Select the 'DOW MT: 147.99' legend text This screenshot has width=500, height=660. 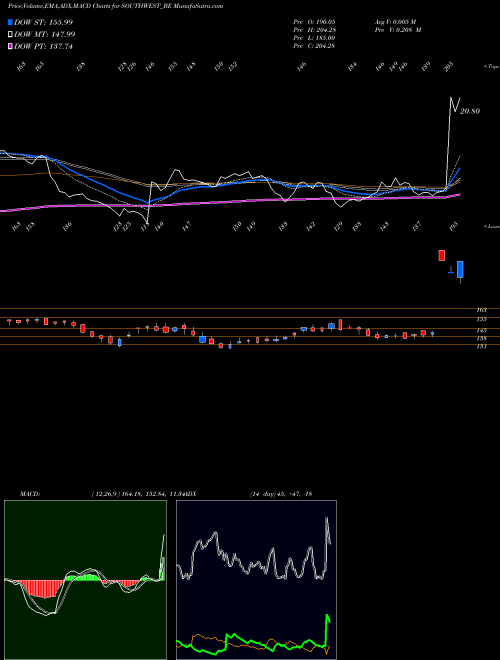45,34
